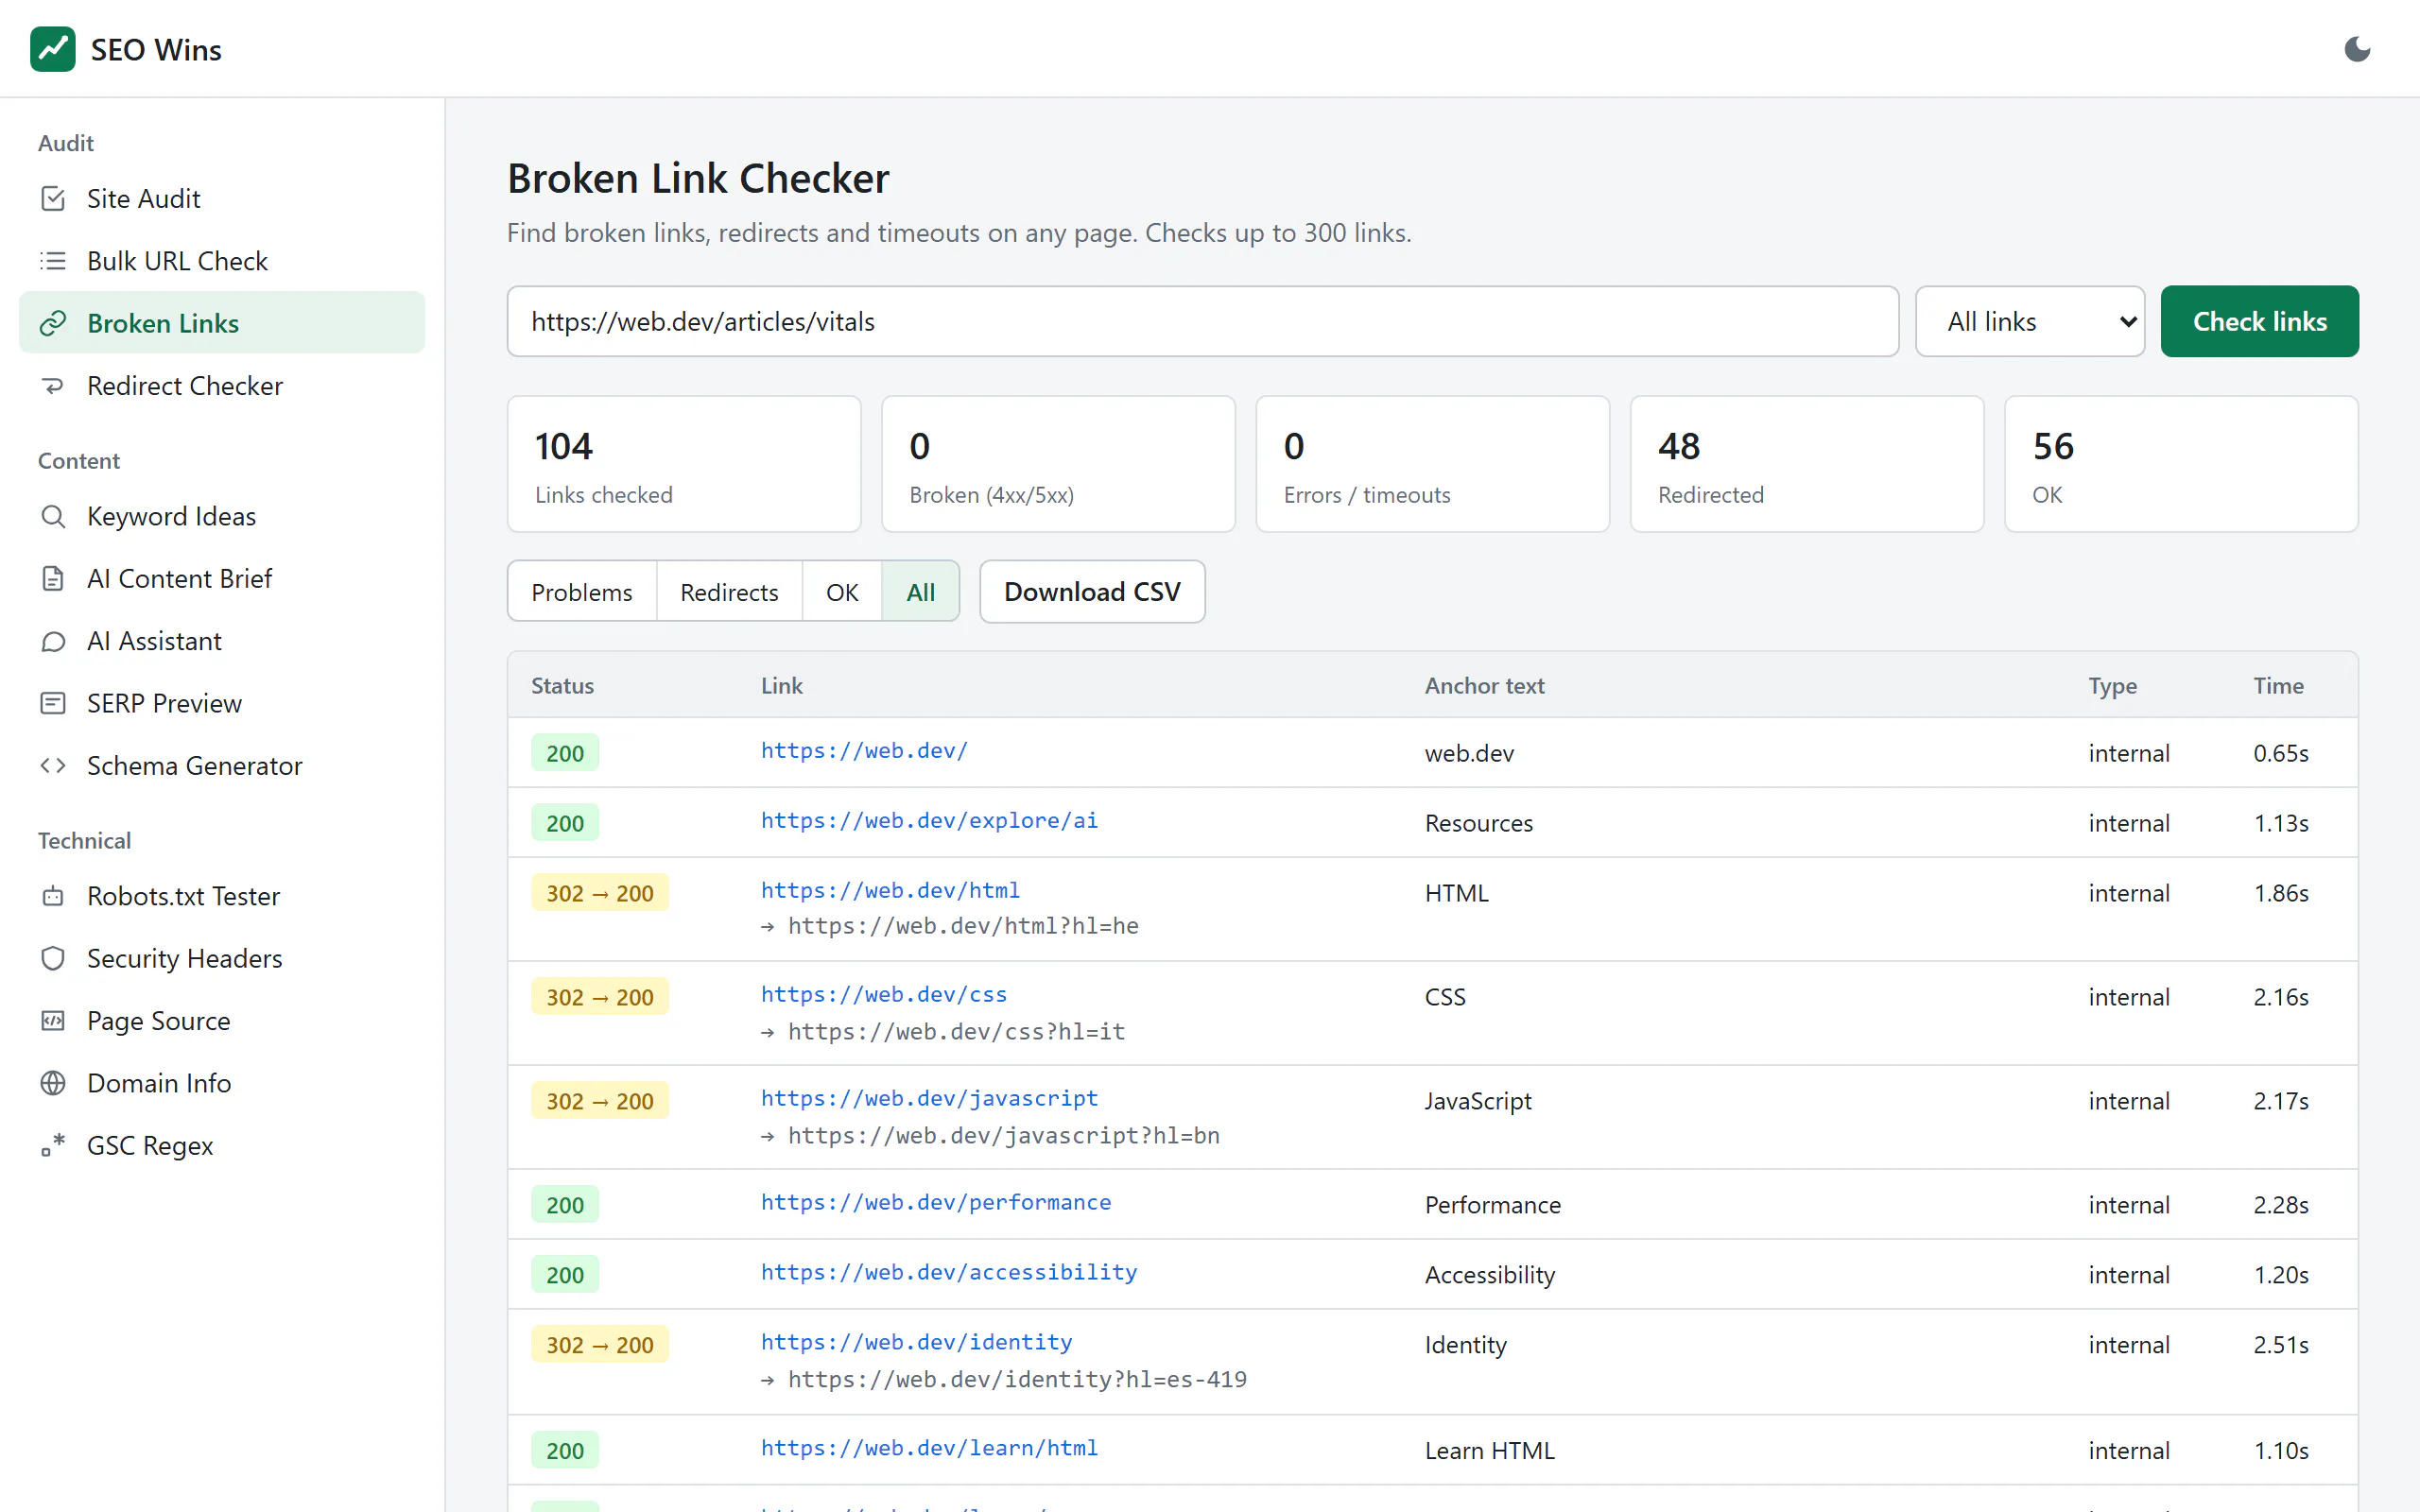Screen dimensions: 2420x1512
Task: Open the All links dropdown
Action: (x=2029, y=321)
